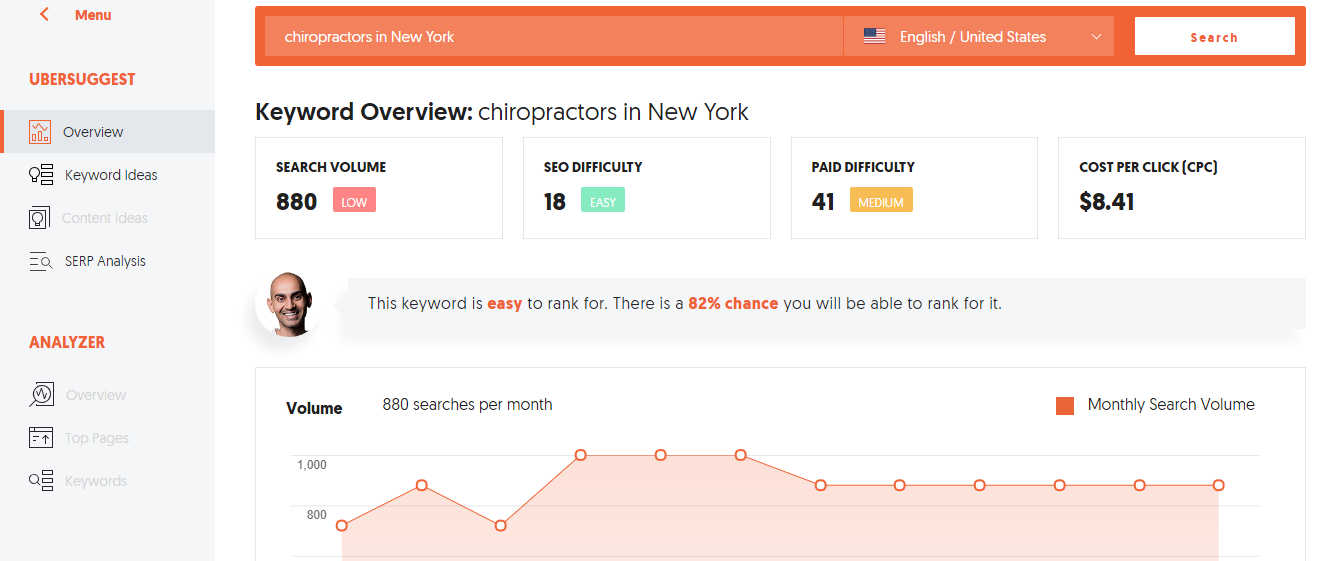Select Overview under Ubersuggest

(x=107, y=132)
